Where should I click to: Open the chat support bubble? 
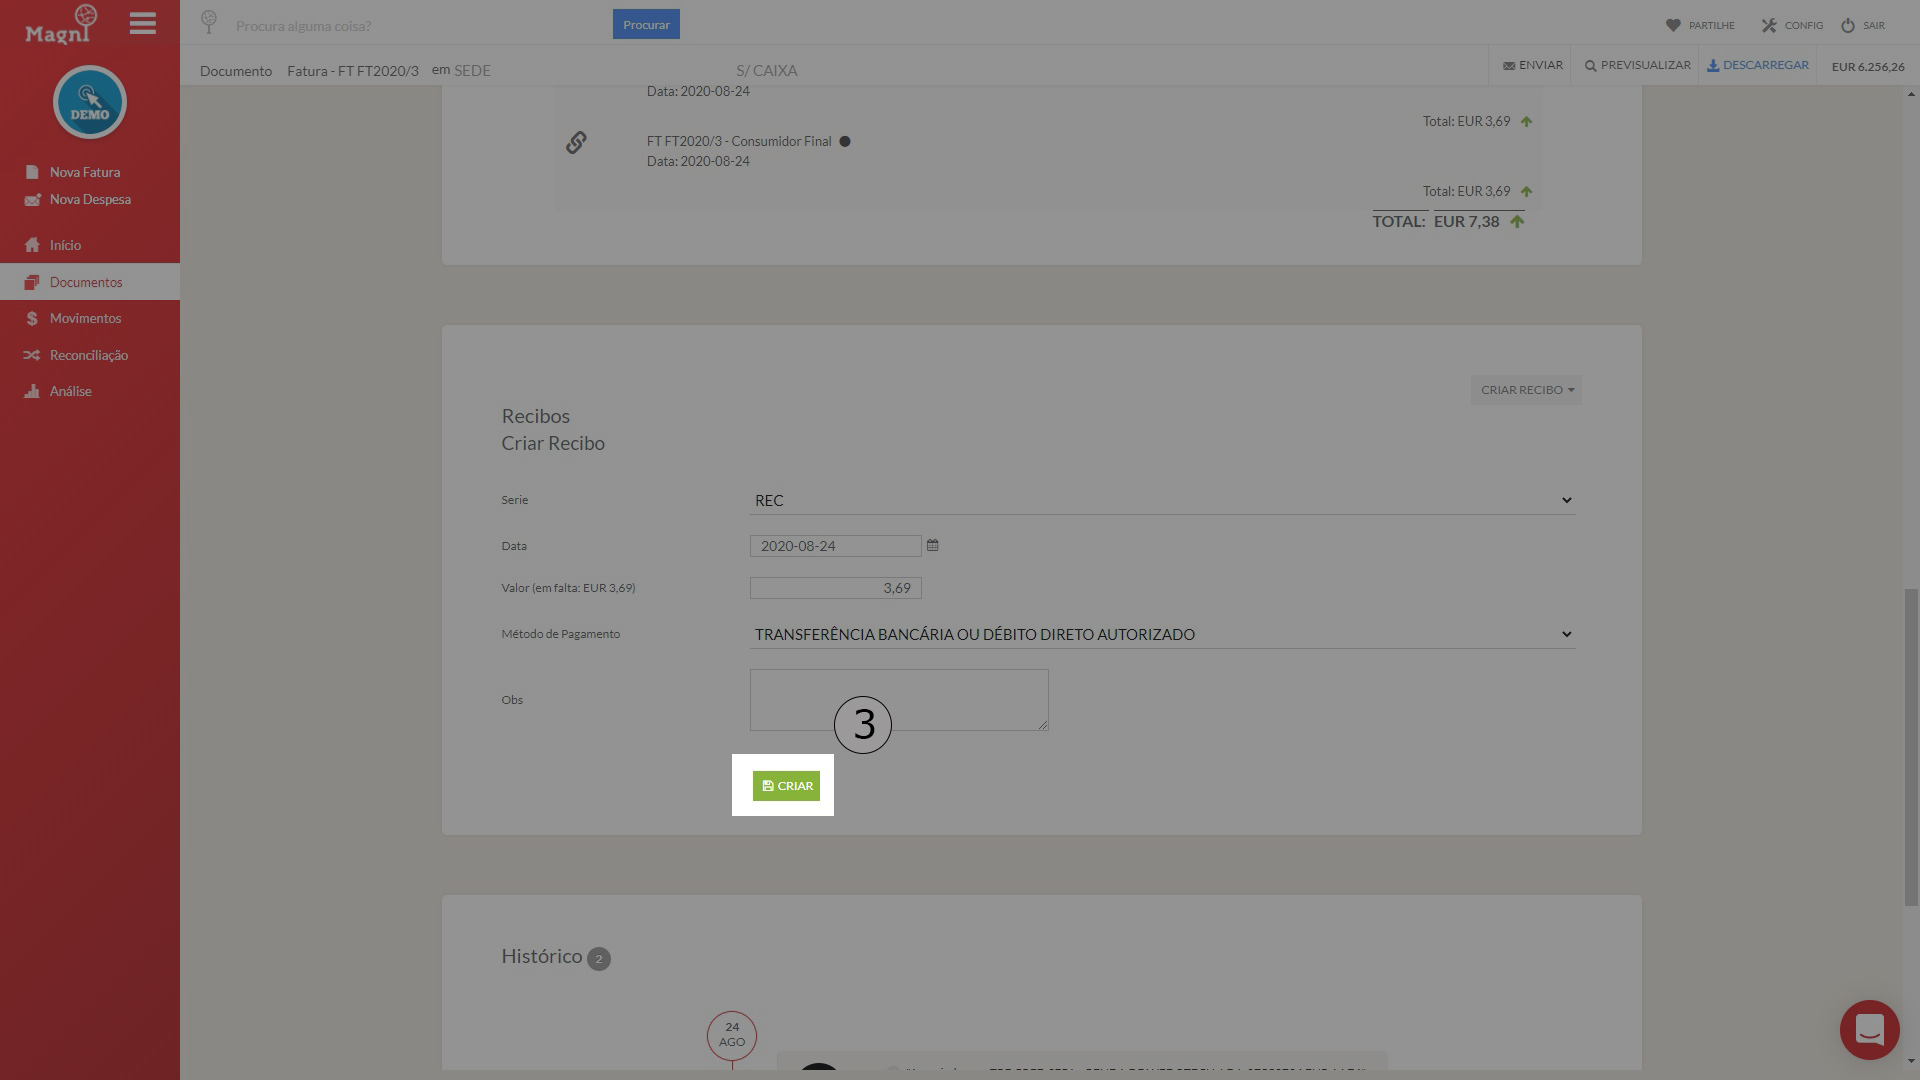[x=1869, y=1029]
